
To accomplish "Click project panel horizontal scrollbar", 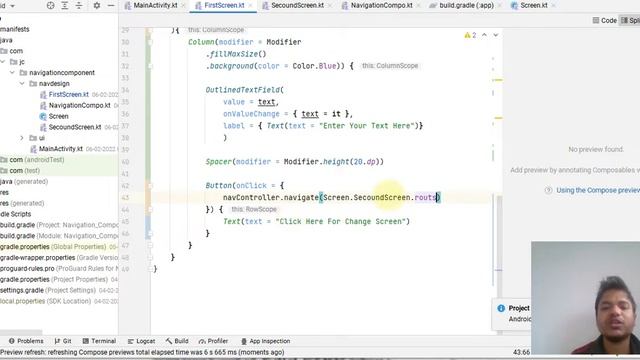I will coord(21,332).
